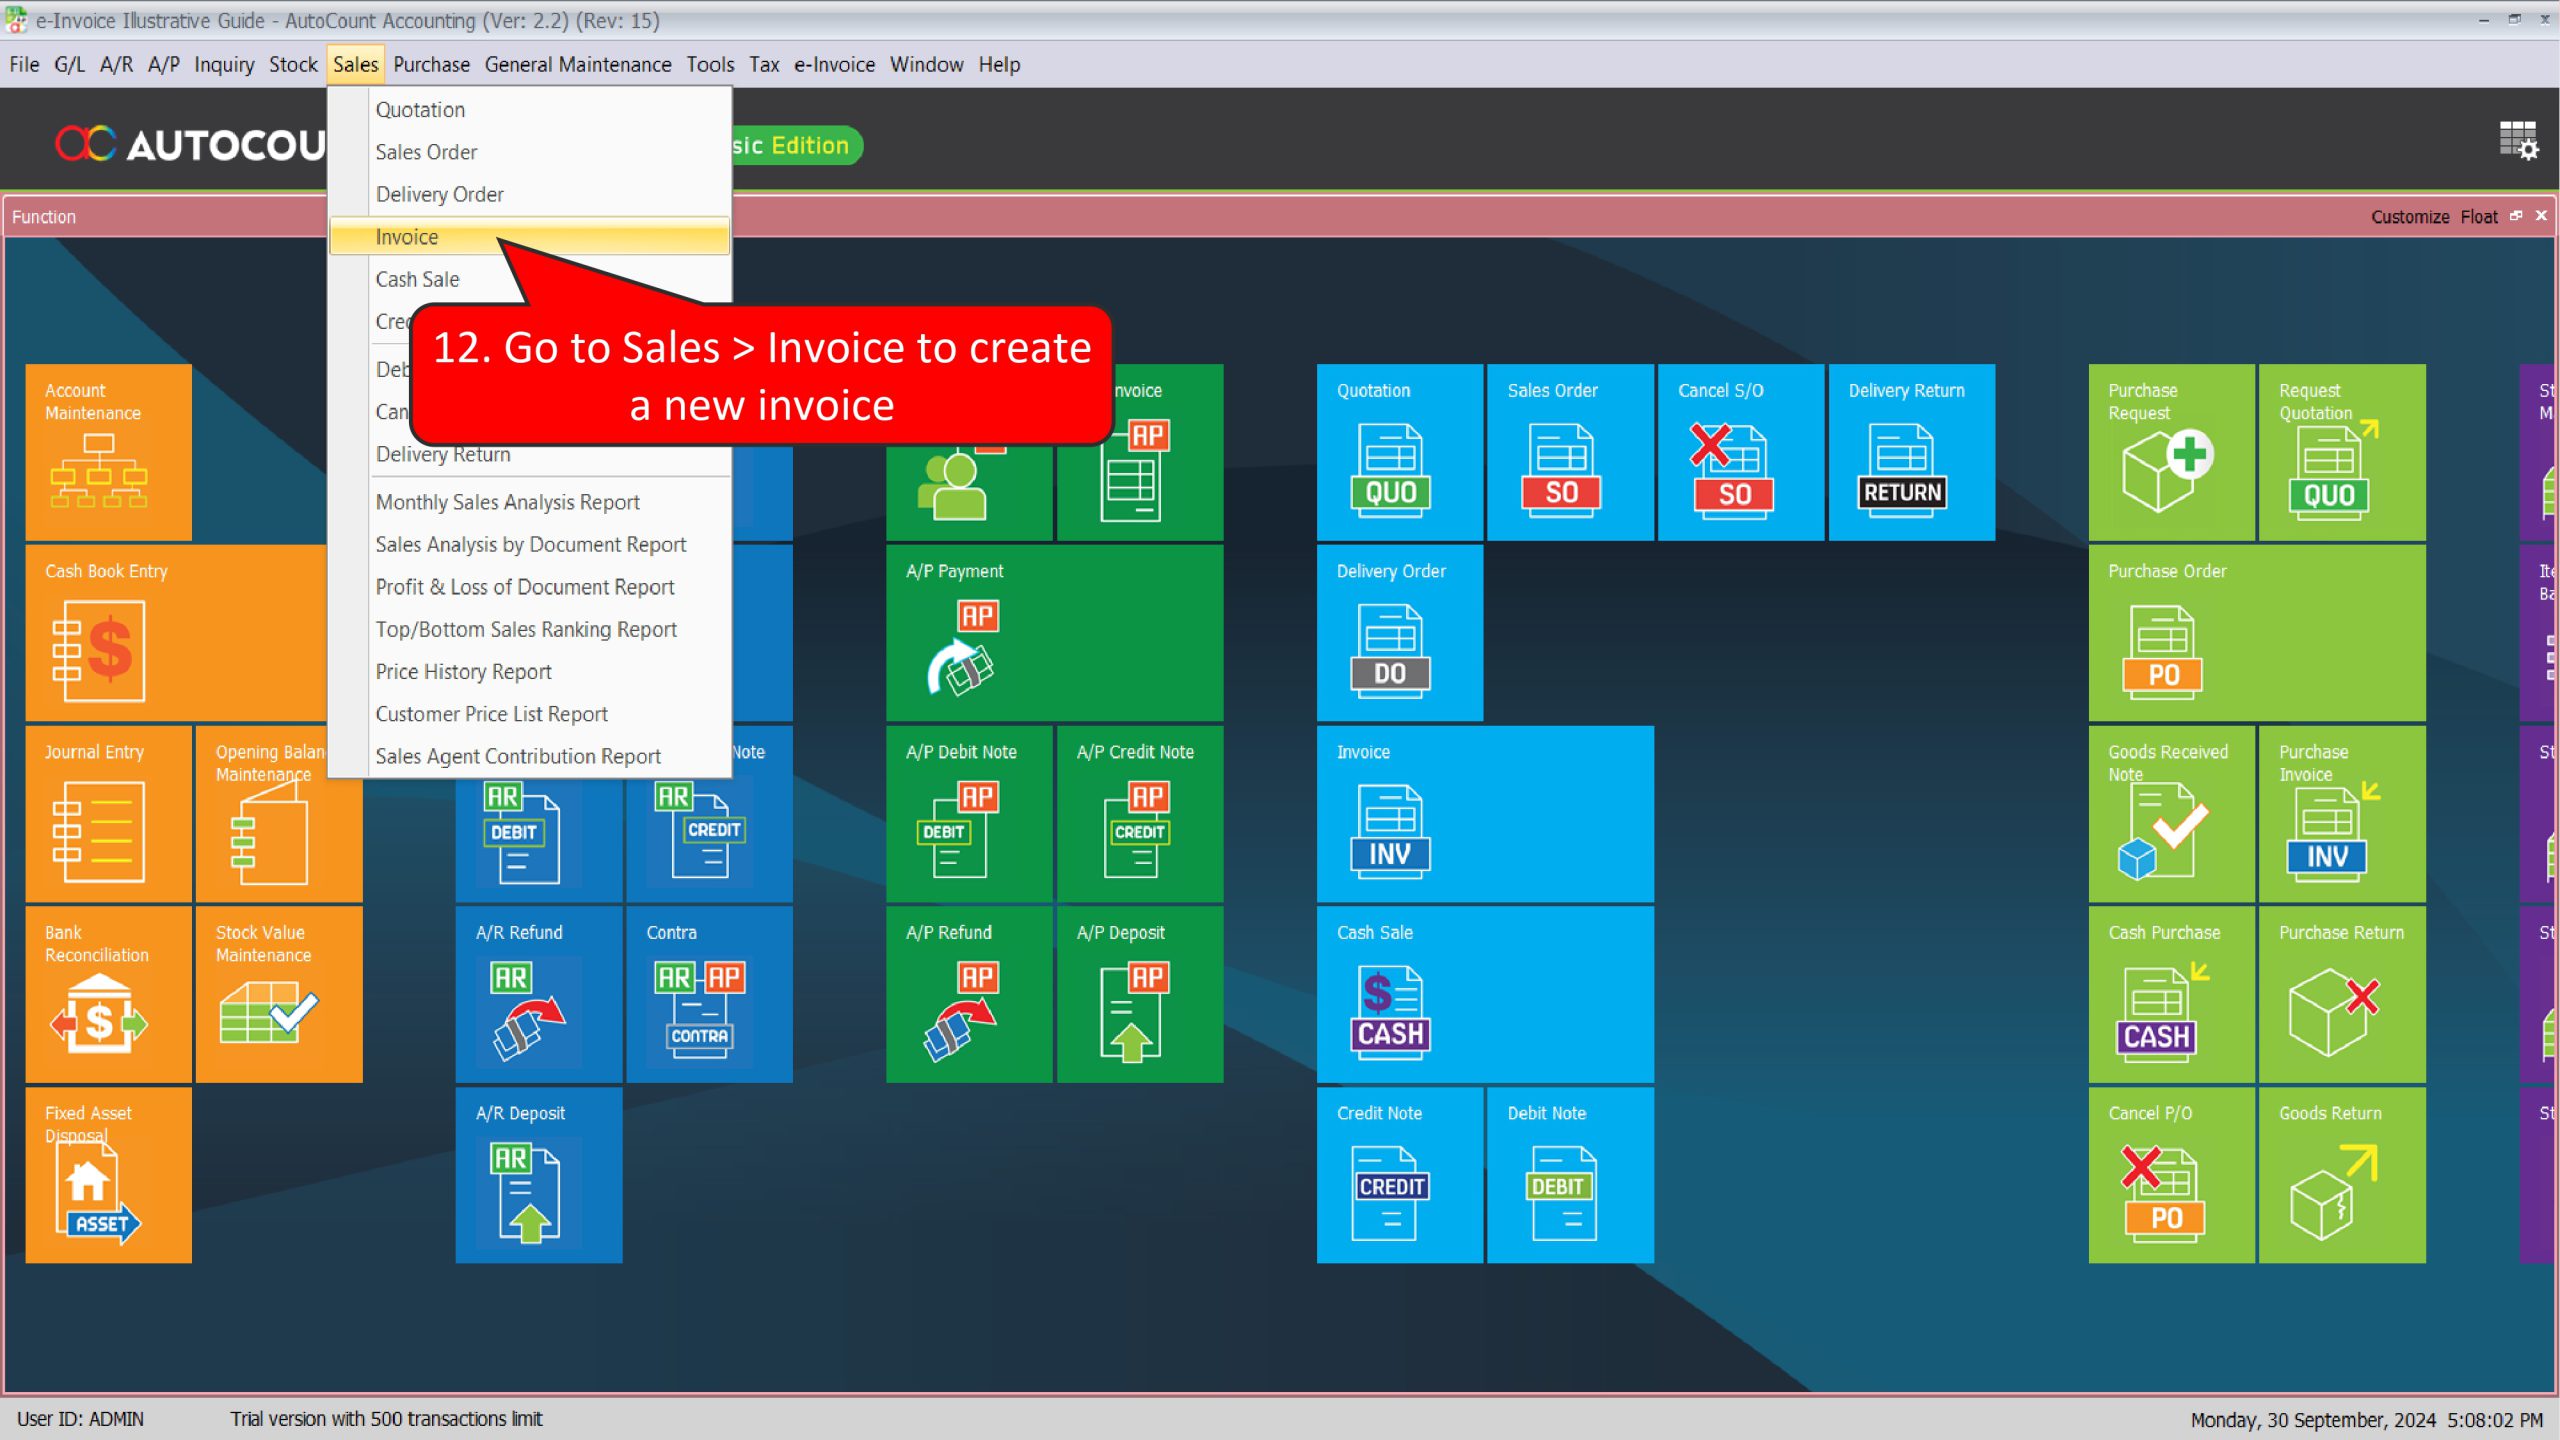Click Customize in Function panel header

click(2410, 217)
